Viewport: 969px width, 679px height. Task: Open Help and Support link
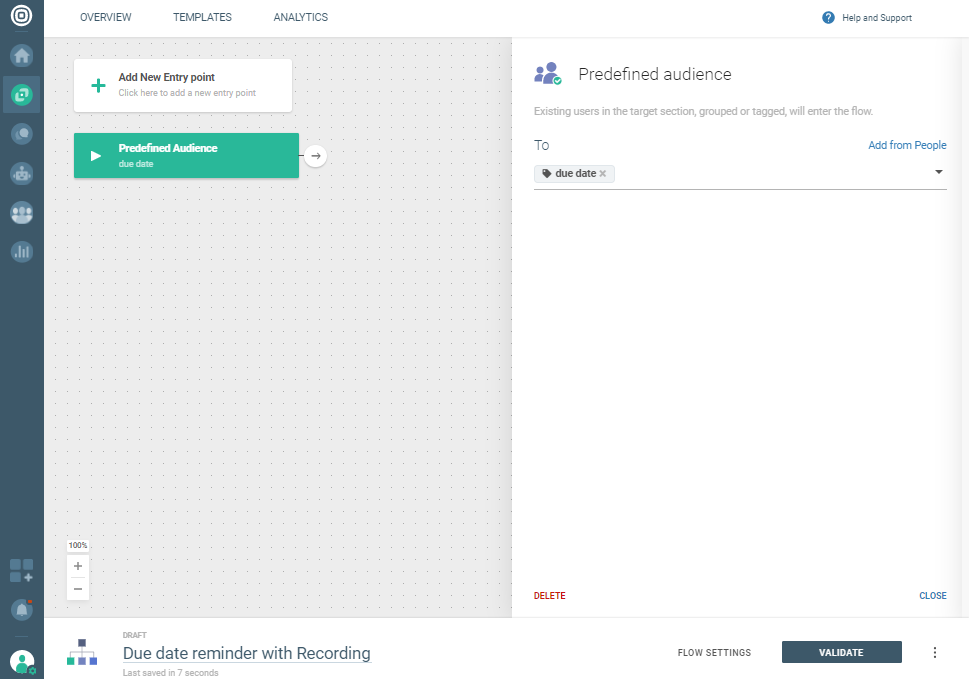point(877,18)
